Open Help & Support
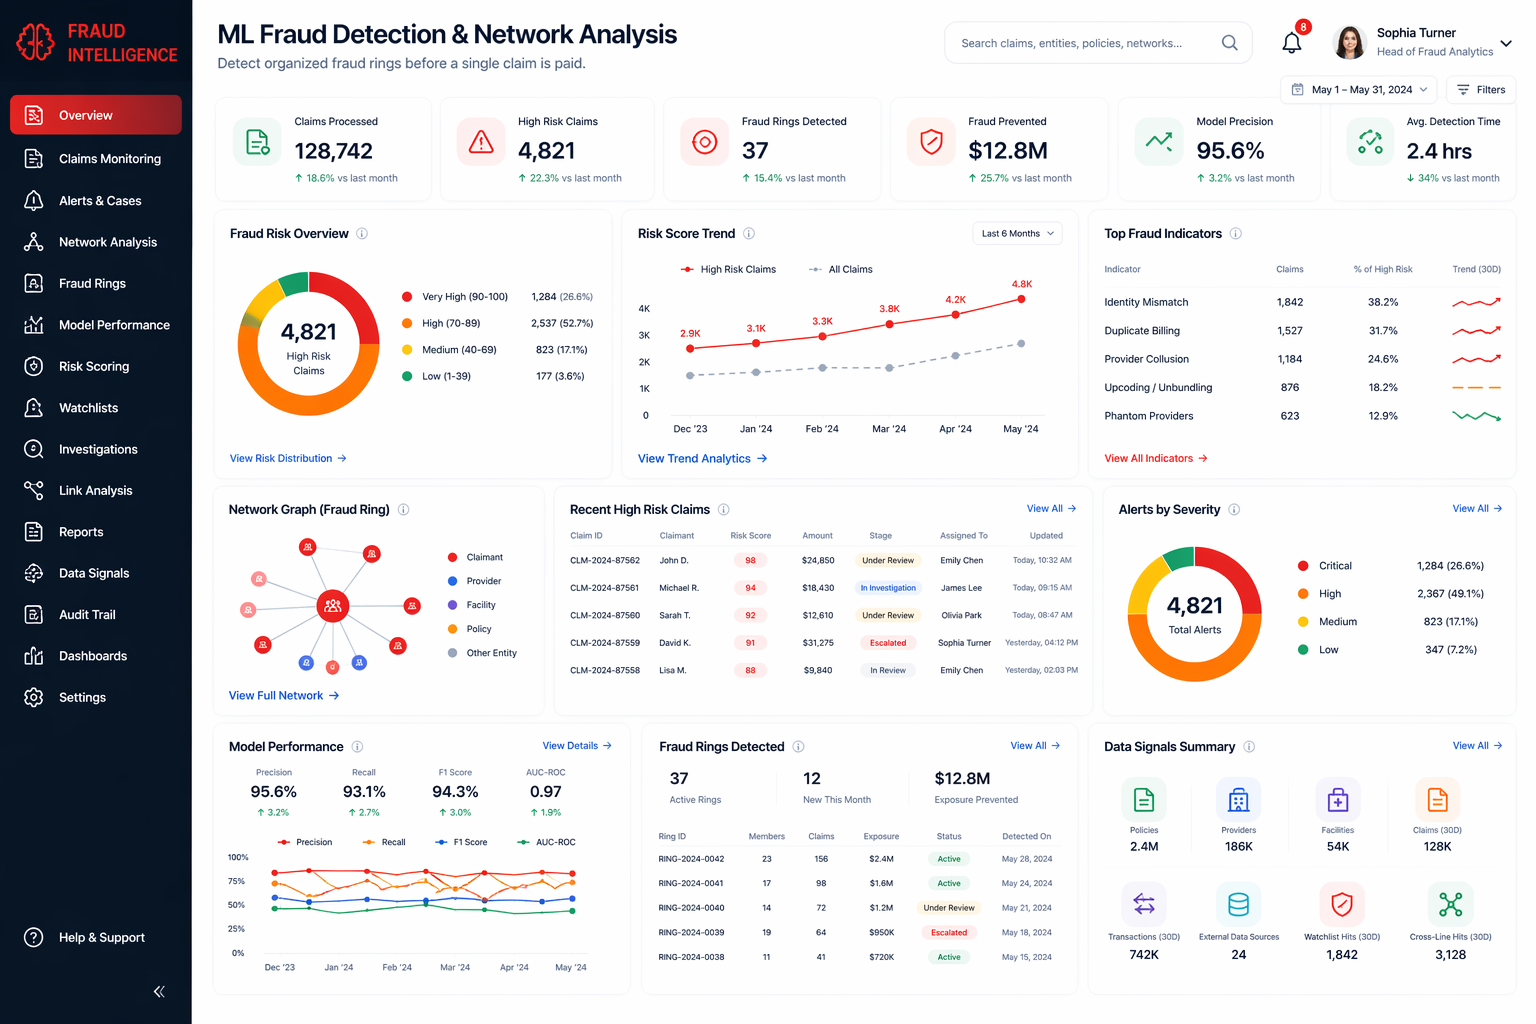Screen dimensions: 1536x1024 point(96,938)
